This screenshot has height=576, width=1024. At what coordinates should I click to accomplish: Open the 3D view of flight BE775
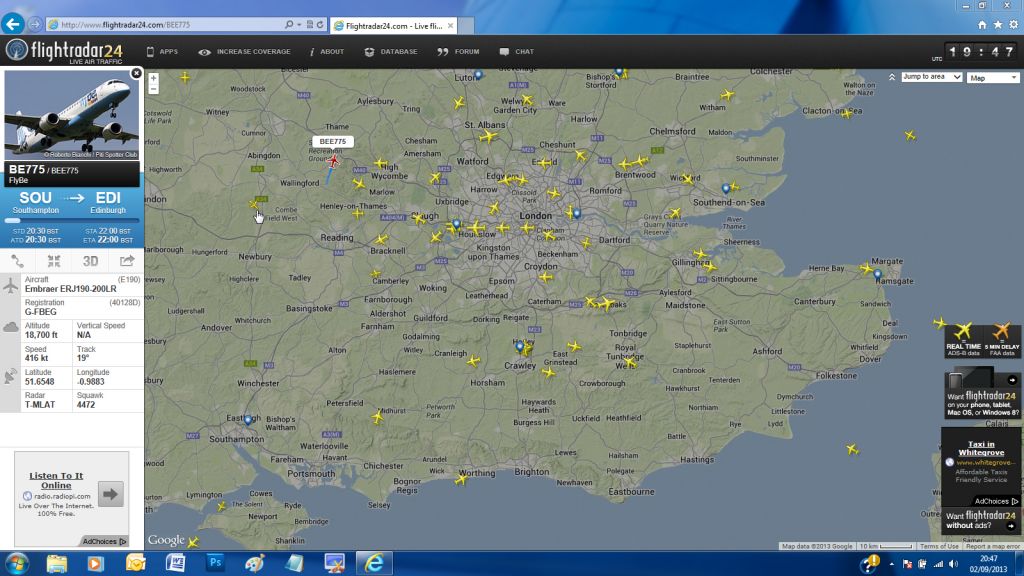(x=90, y=261)
